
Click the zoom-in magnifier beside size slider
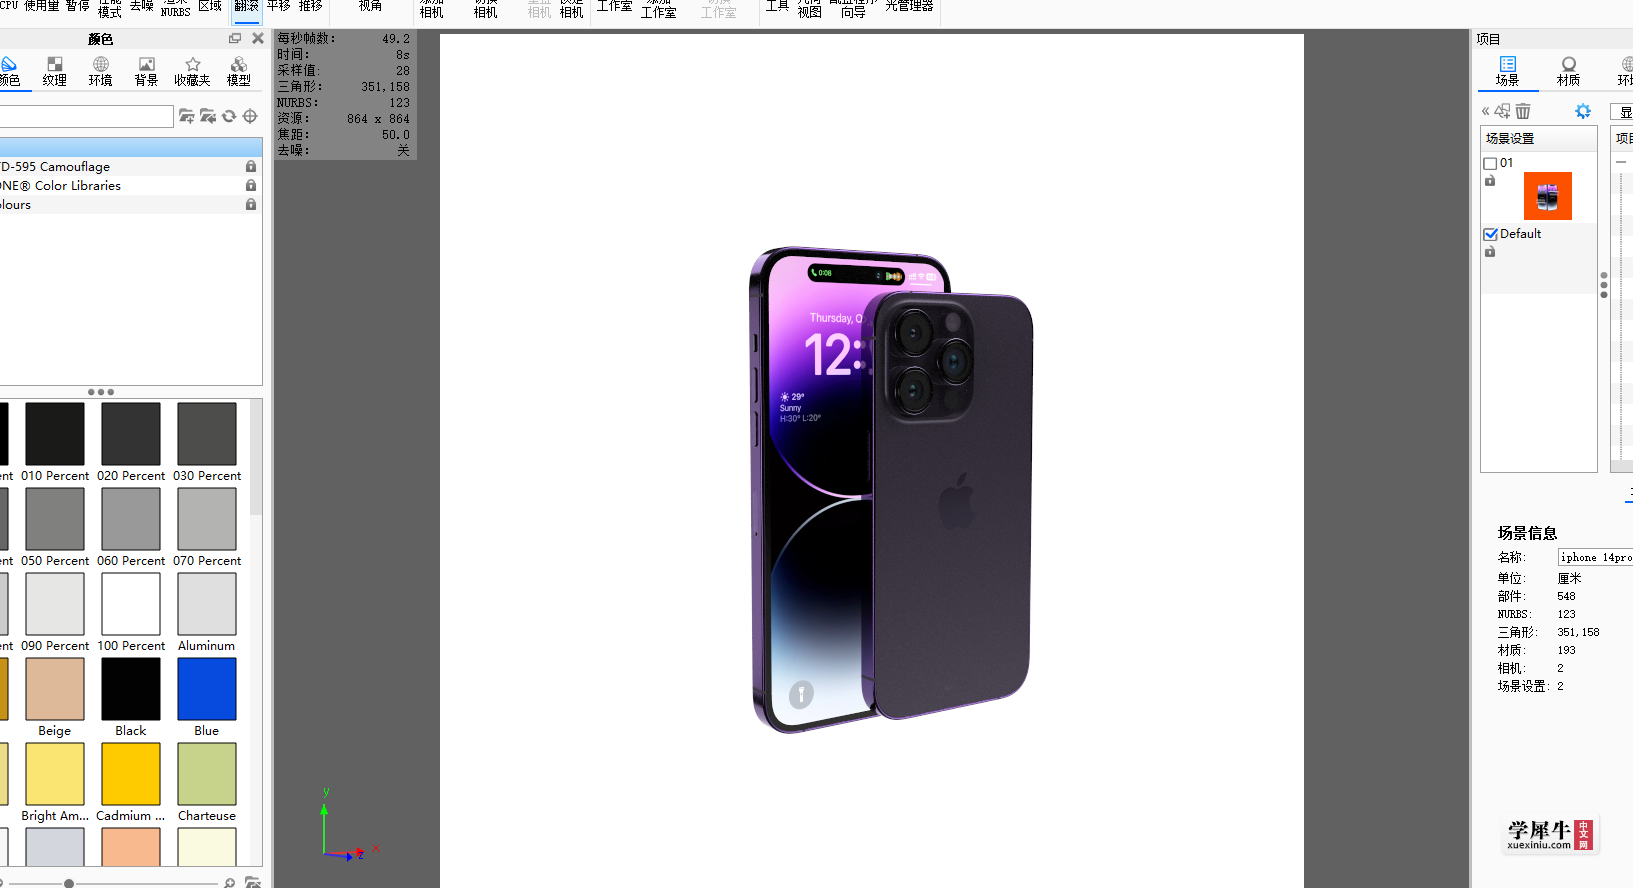[230, 882]
